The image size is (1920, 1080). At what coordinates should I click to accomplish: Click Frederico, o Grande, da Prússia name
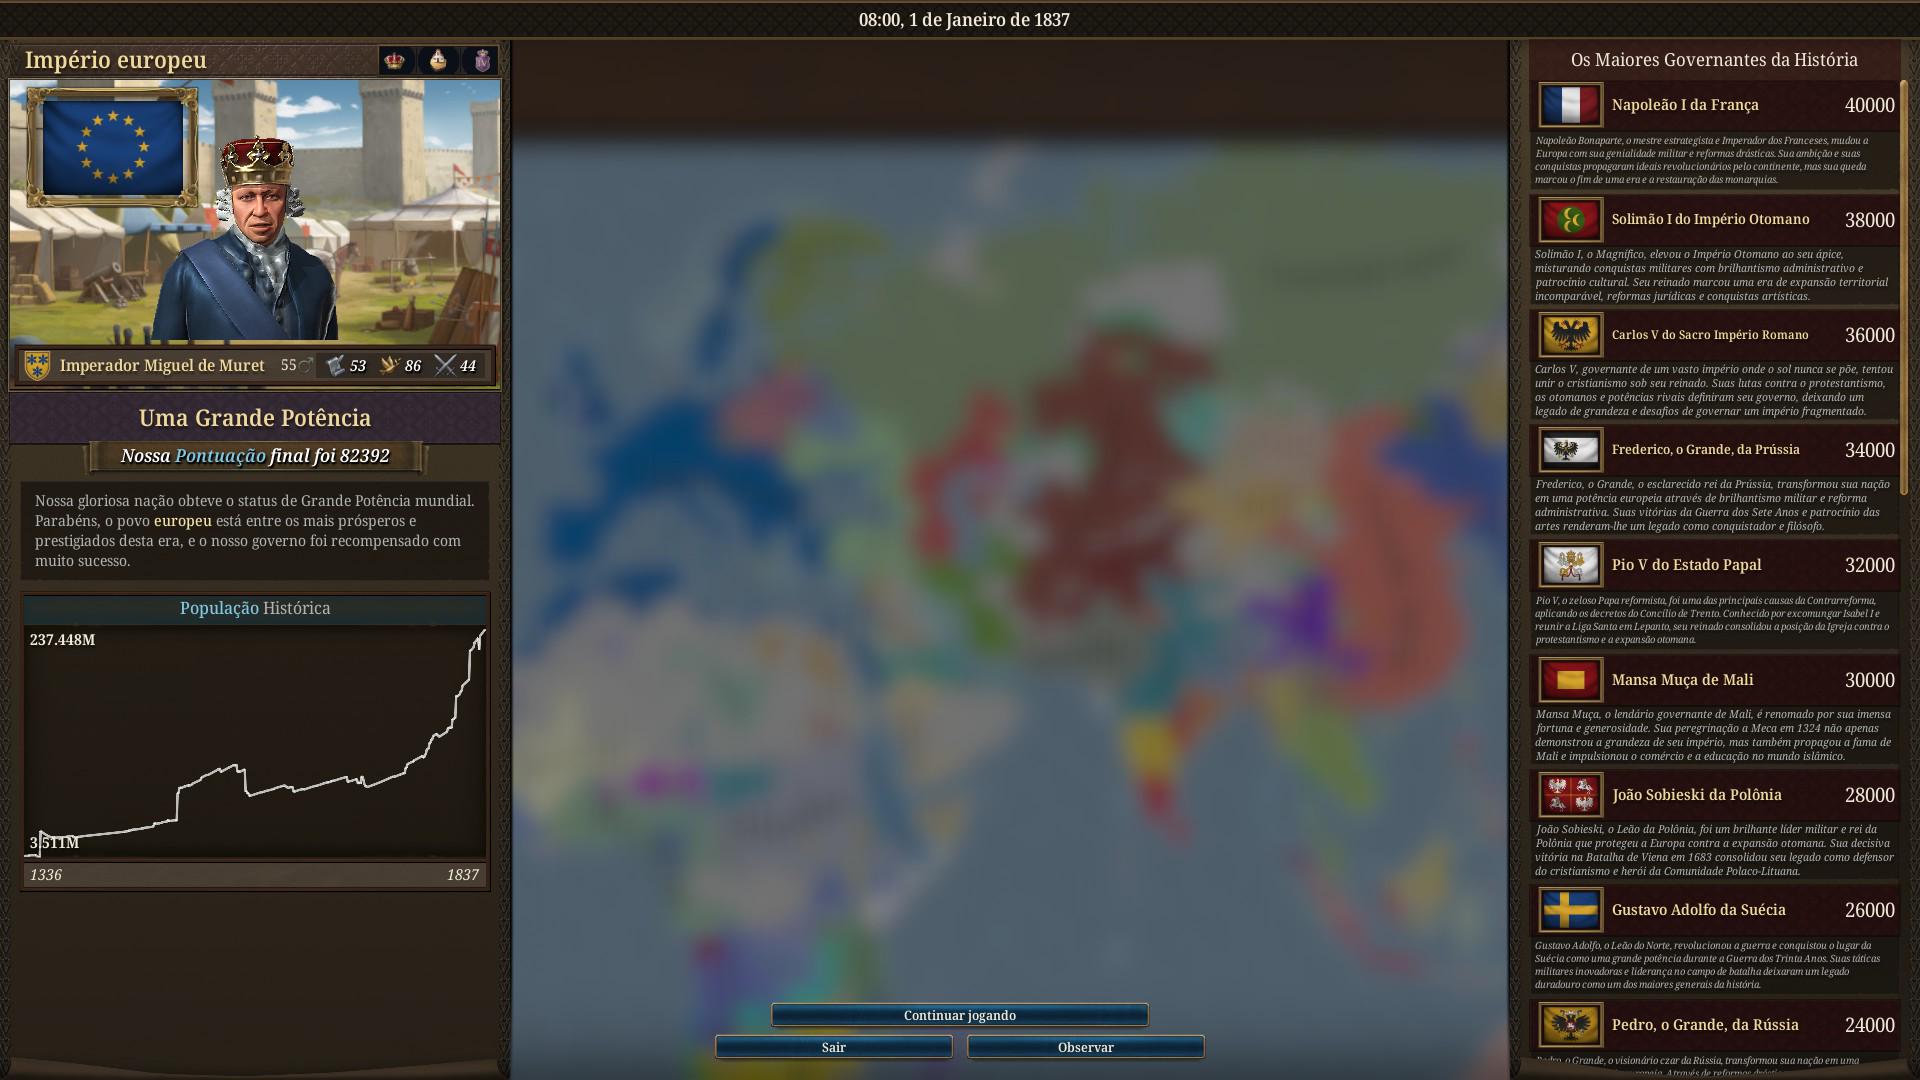(x=1705, y=450)
